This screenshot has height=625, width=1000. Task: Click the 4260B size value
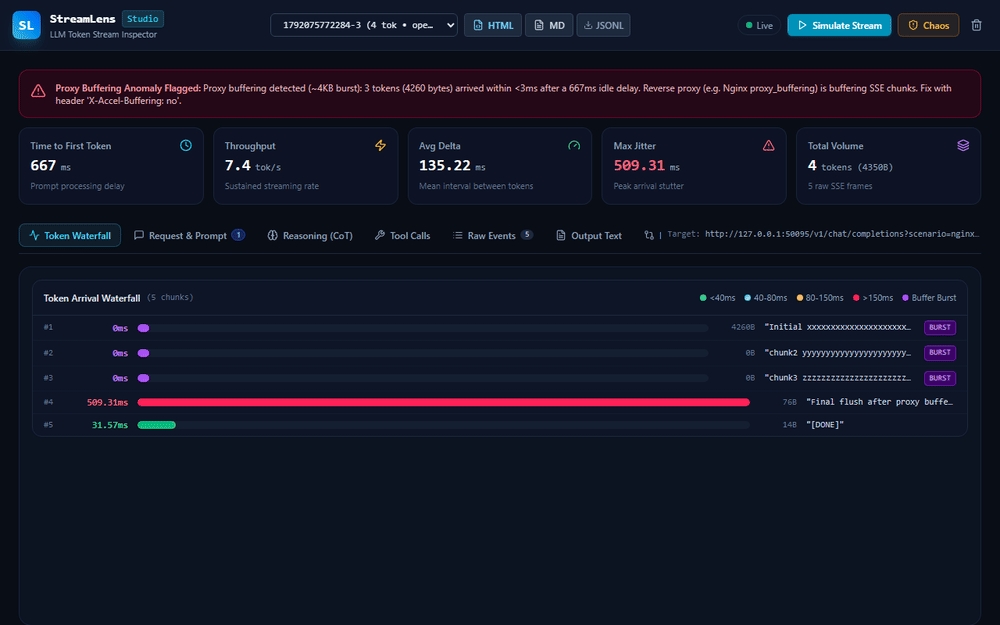(742, 327)
